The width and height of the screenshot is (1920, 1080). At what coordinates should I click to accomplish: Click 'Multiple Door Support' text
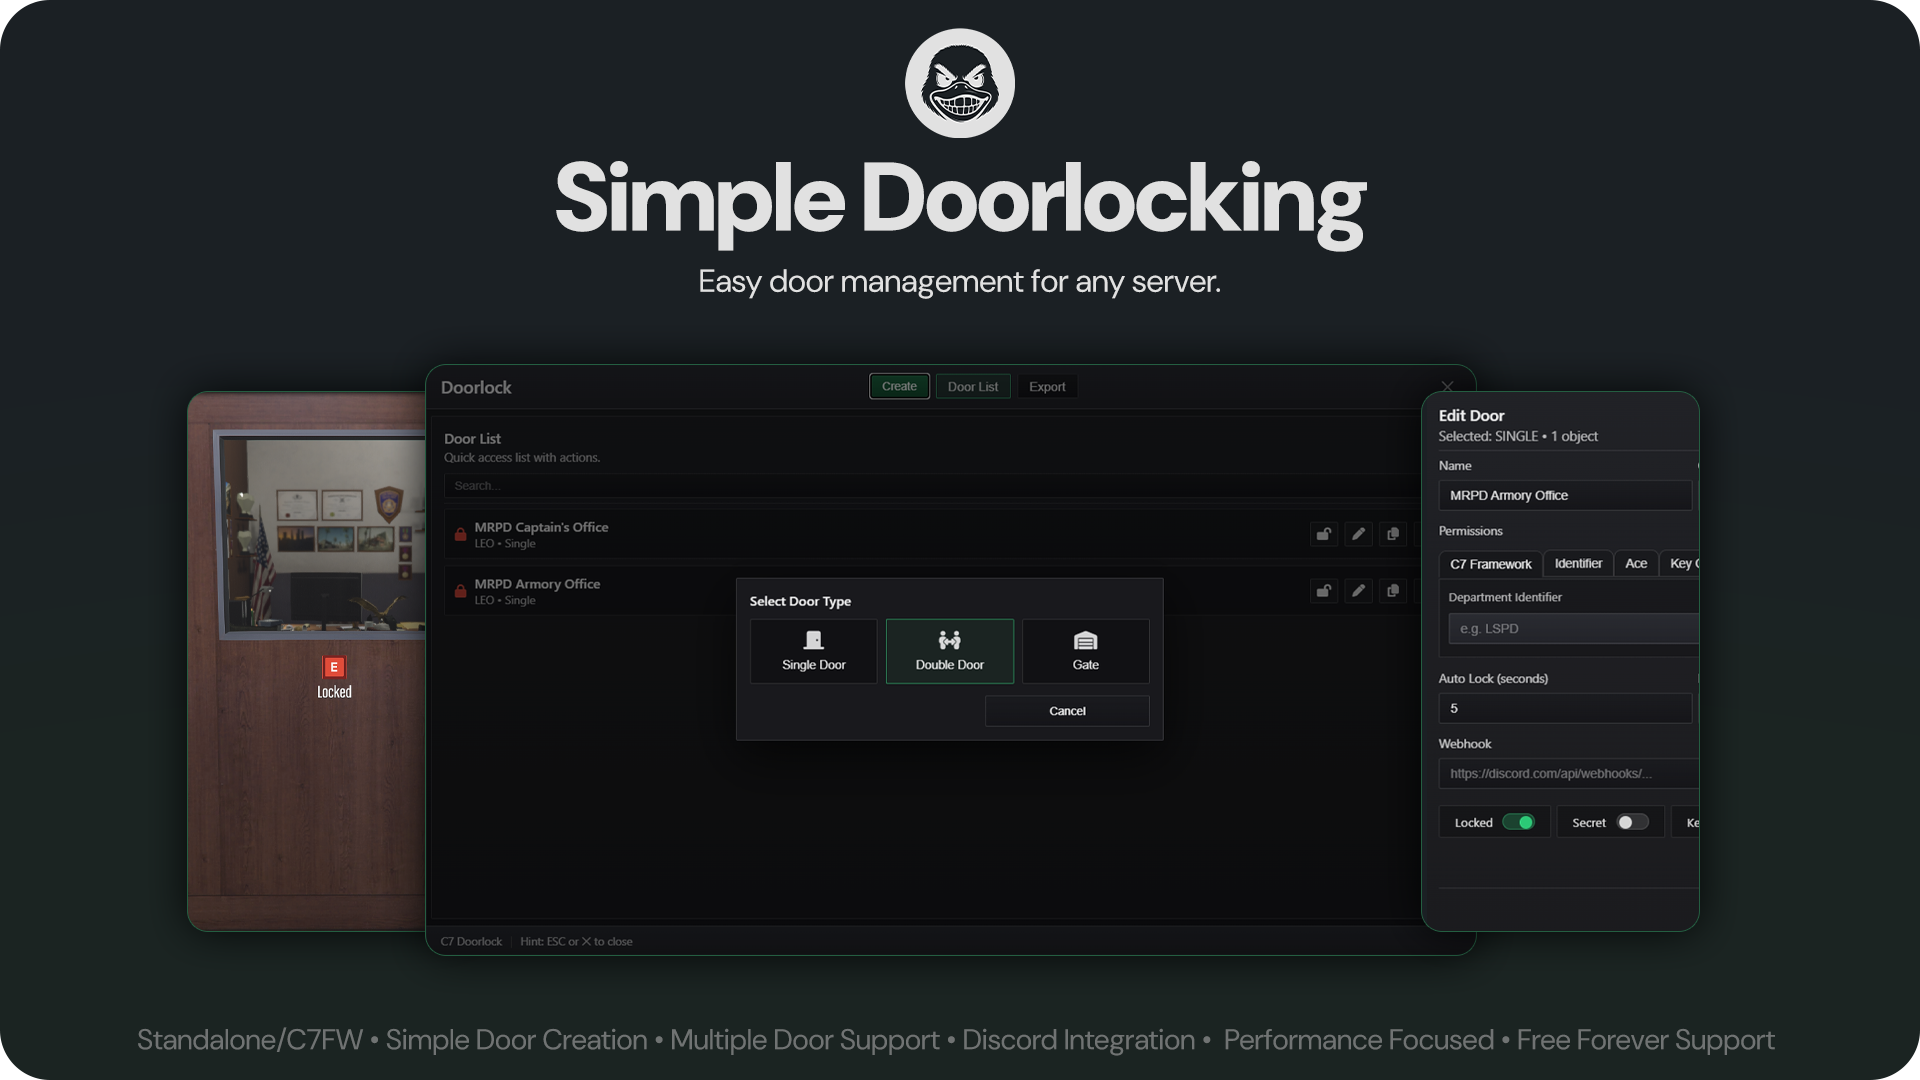click(805, 1040)
